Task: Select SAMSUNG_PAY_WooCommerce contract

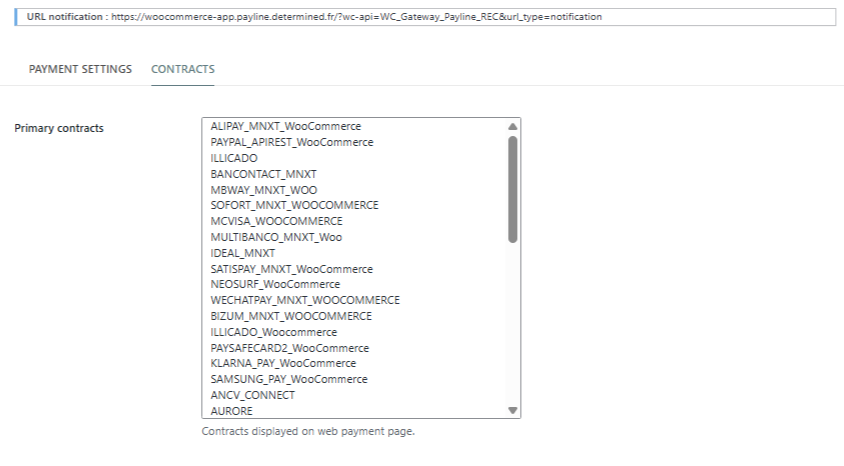Action: [288, 379]
